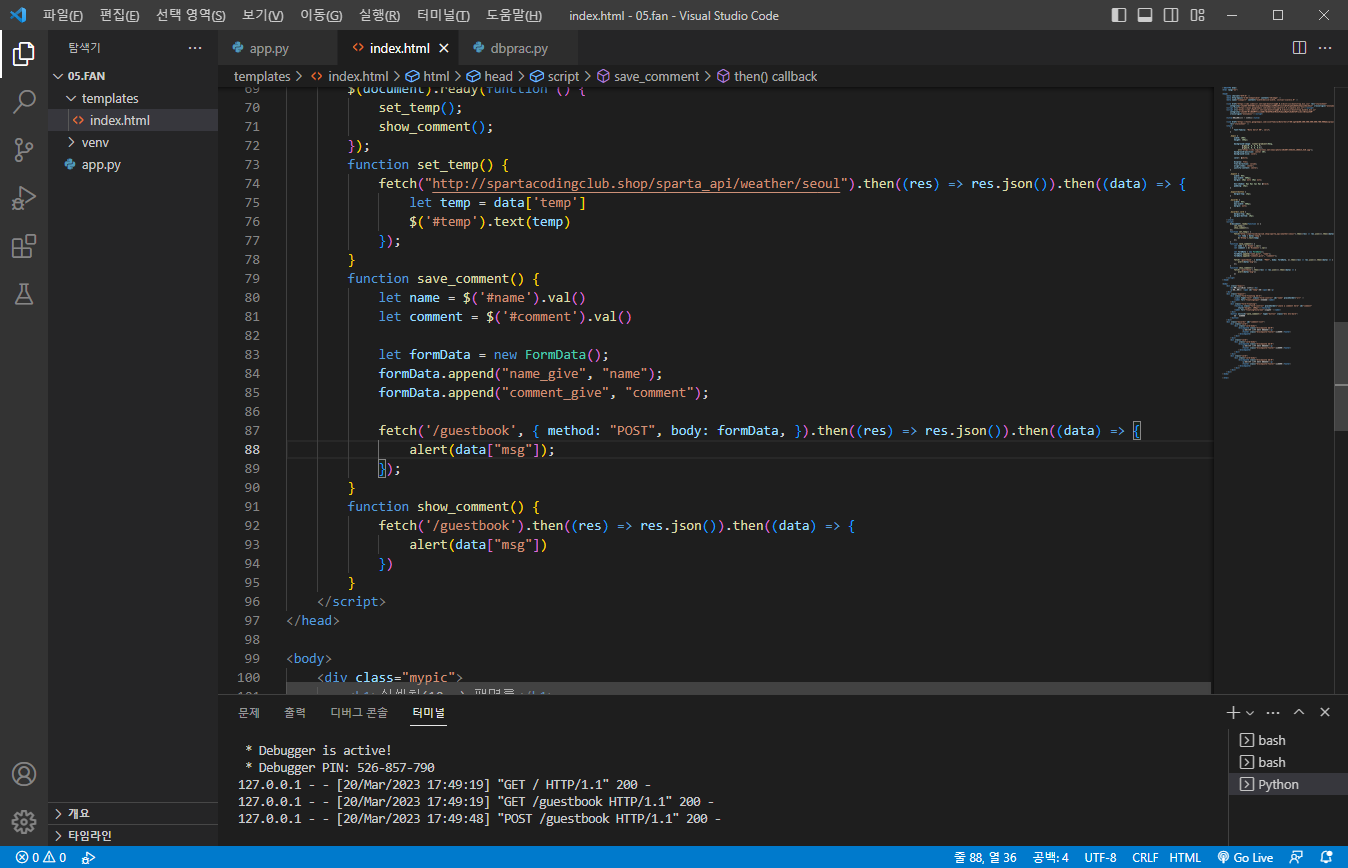Maximize the terminal panel size
1348x868 pixels.
(1299, 712)
